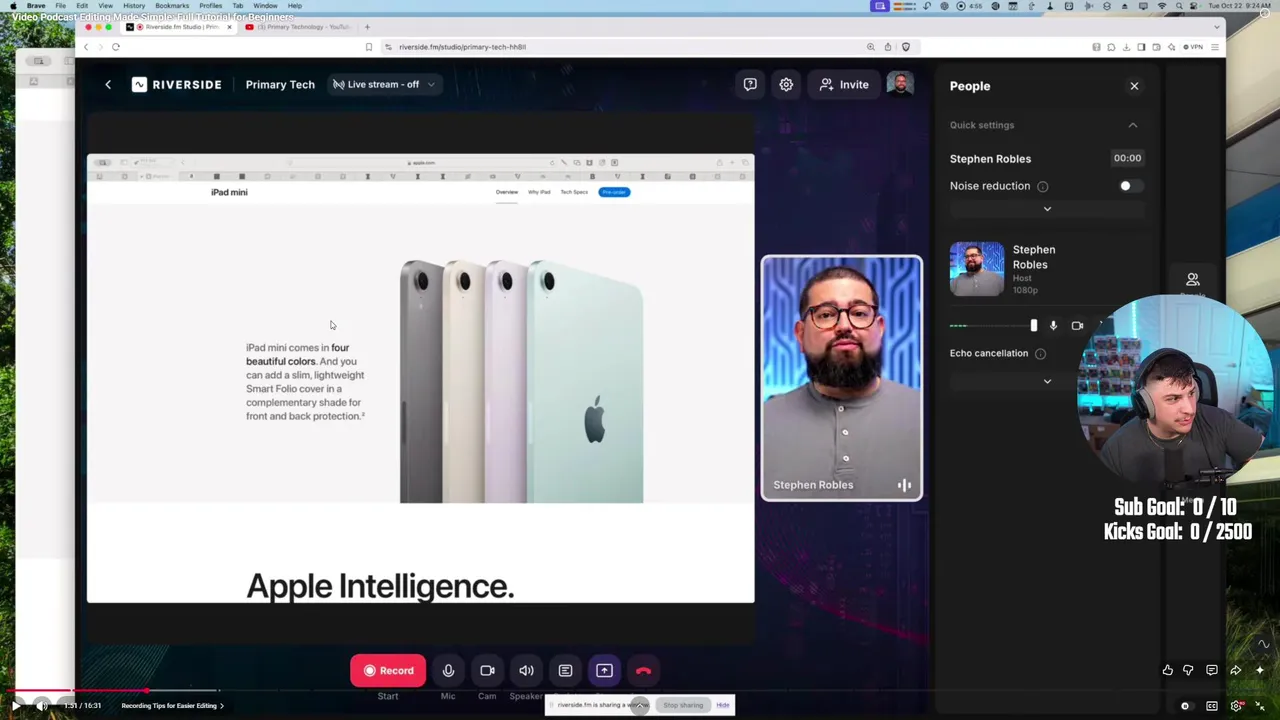Click the highlighted share screen icon
This screenshot has width=1280, height=720.
click(604, 671)
